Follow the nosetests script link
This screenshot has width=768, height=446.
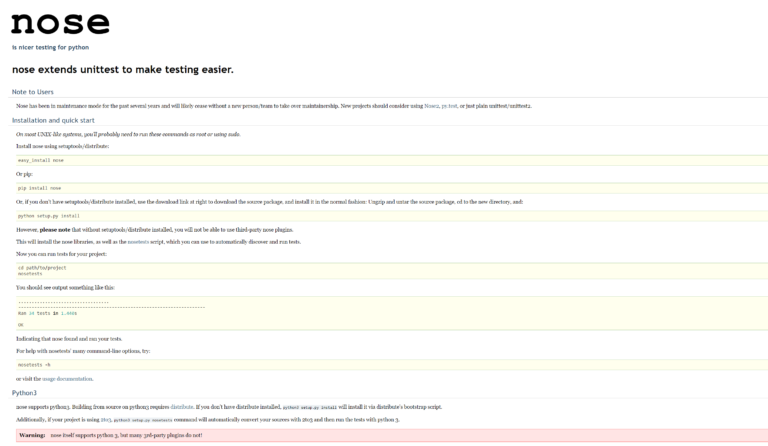[x=138, y=242]
